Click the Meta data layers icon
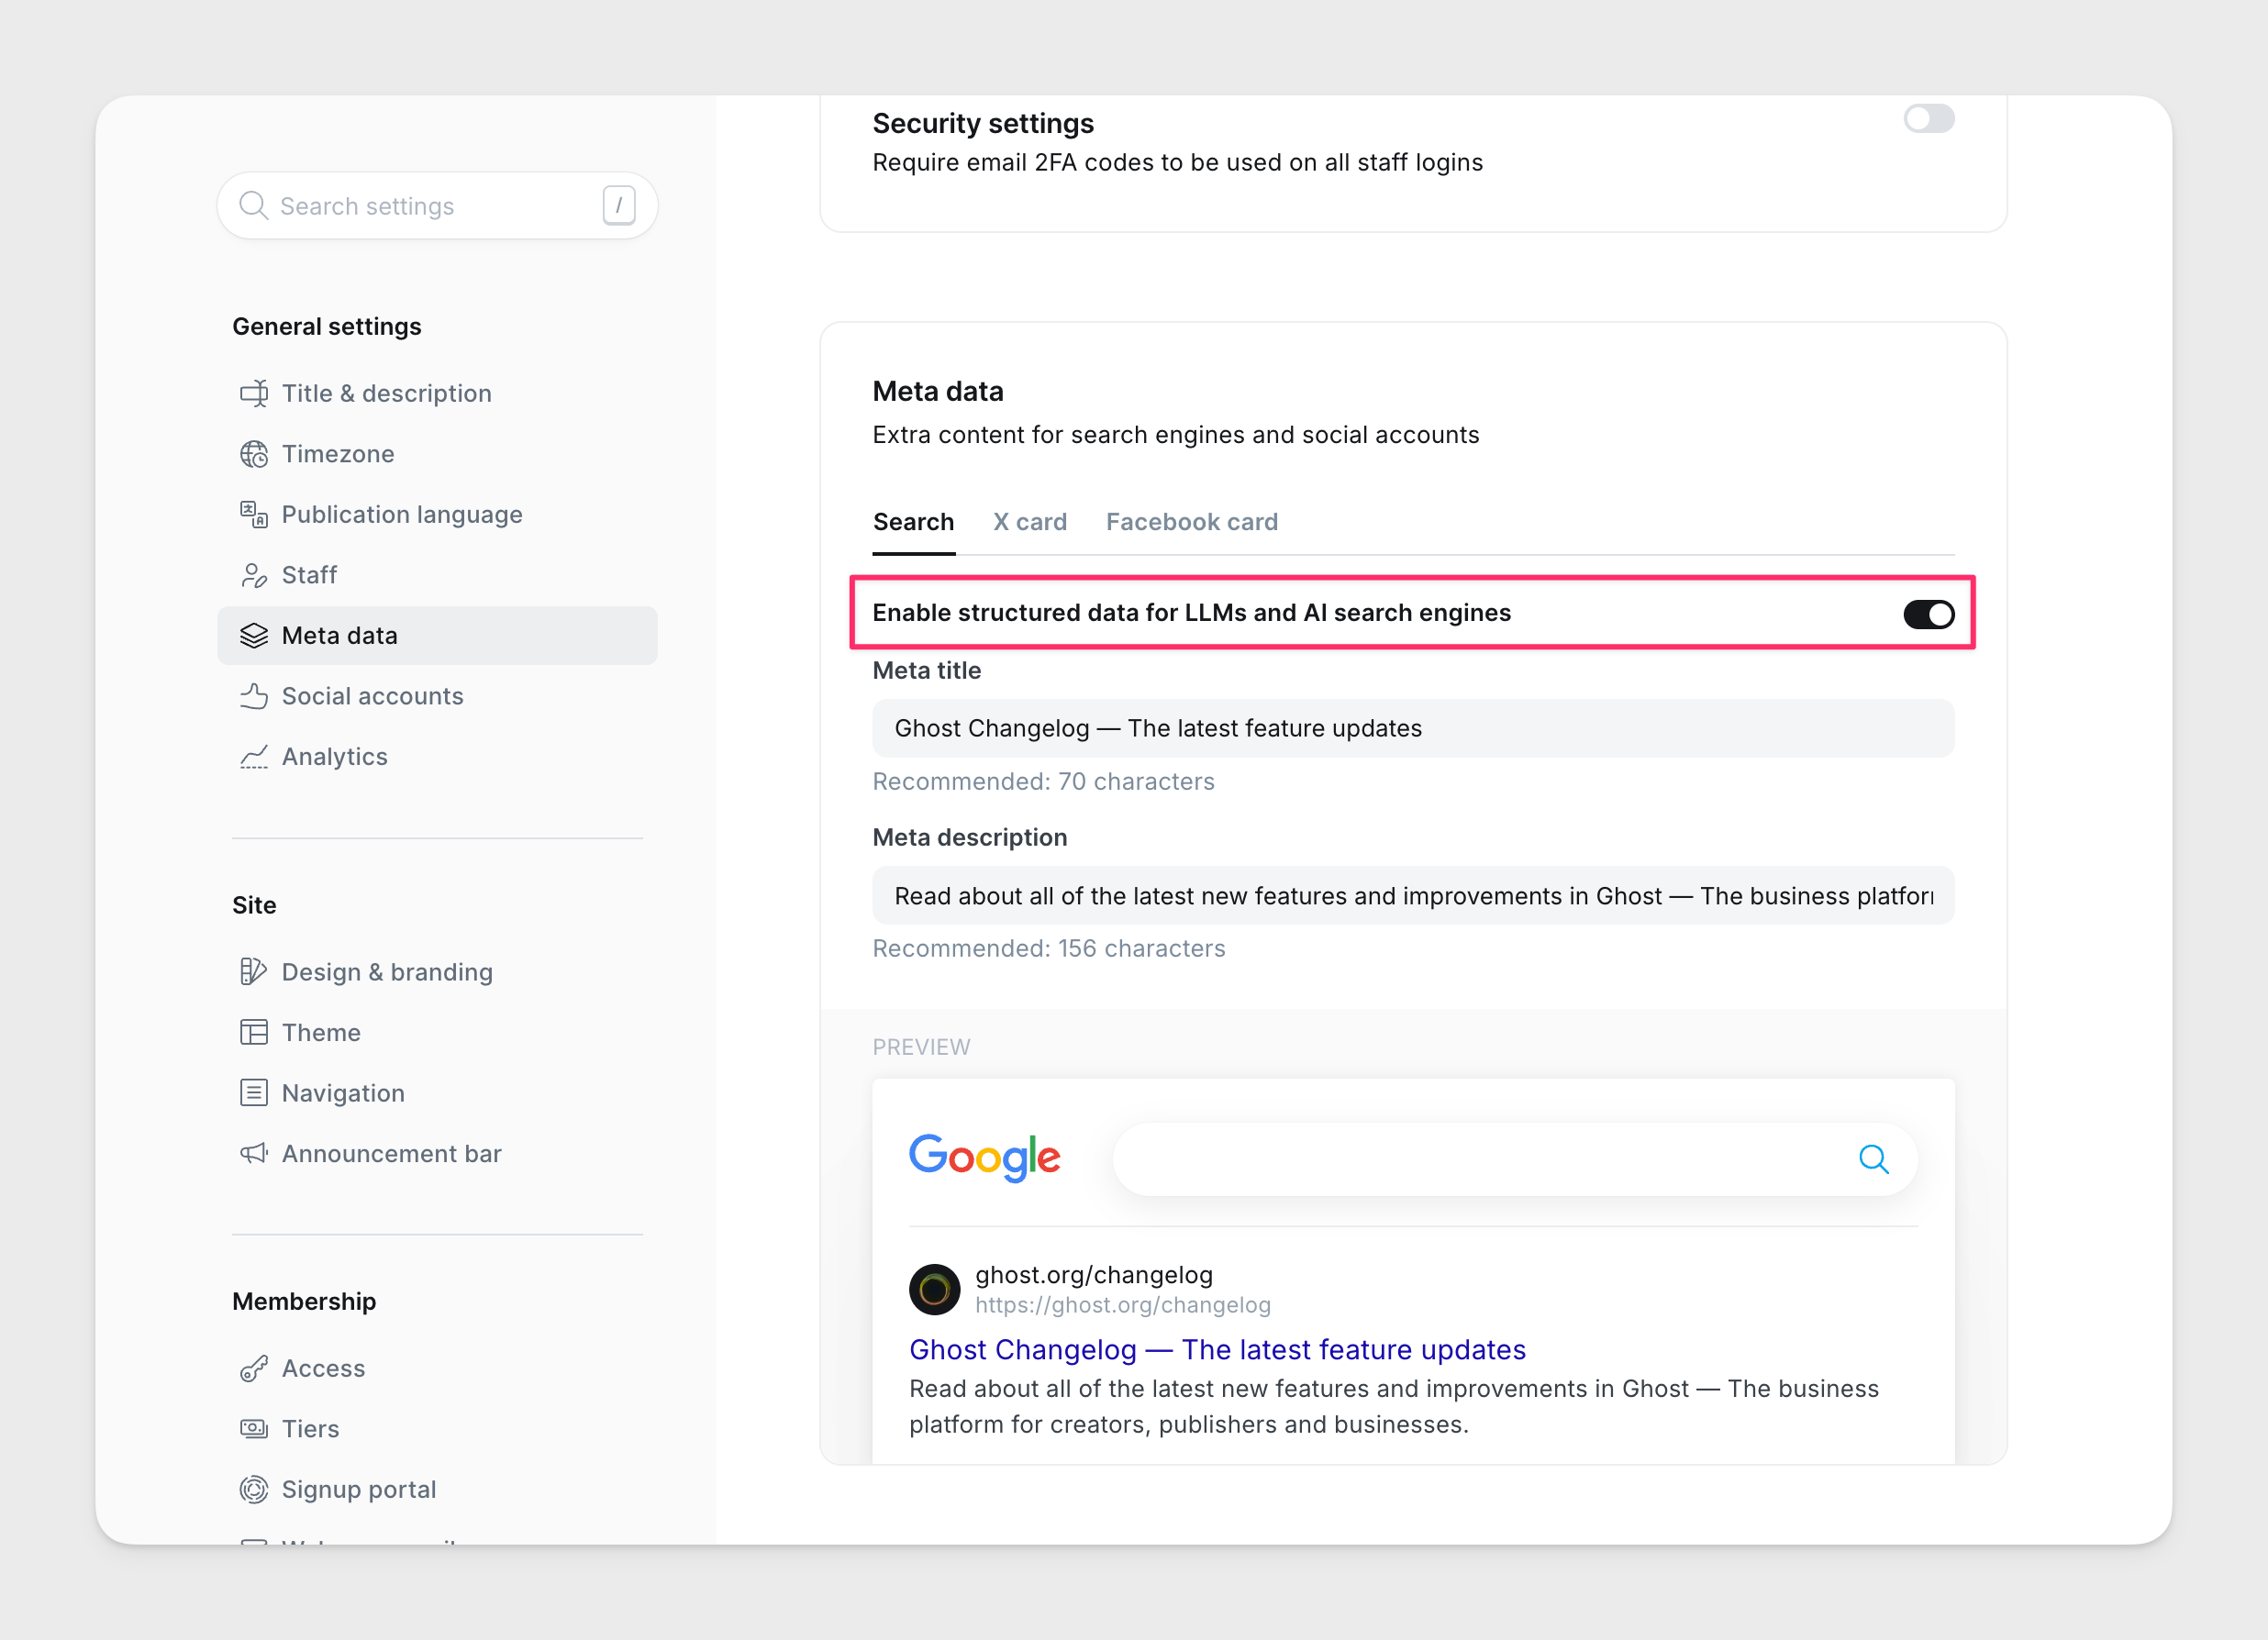The width and height of the screenshot is (2268, 1640). [254, 636]
